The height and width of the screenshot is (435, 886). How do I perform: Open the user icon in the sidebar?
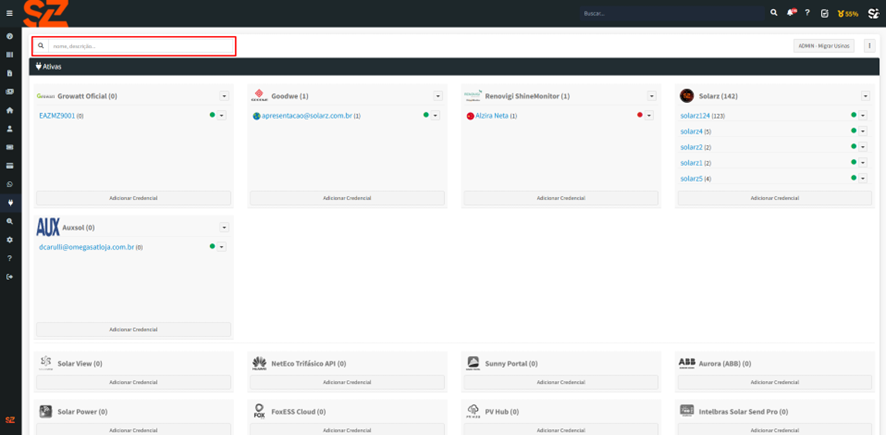pyautogui.click(x=10, y=129)
